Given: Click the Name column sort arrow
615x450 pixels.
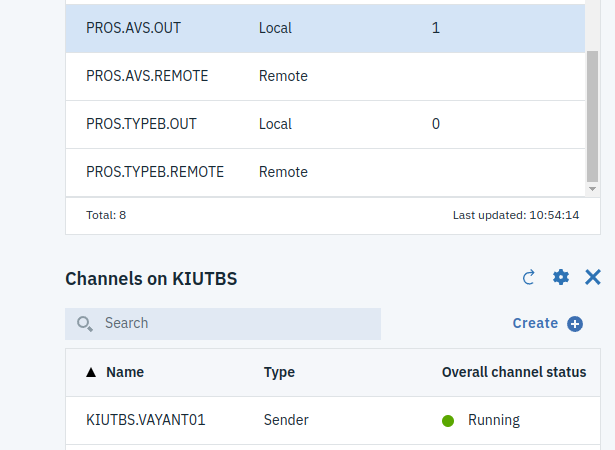Looking at the screenshot, I should pos(91,372).
